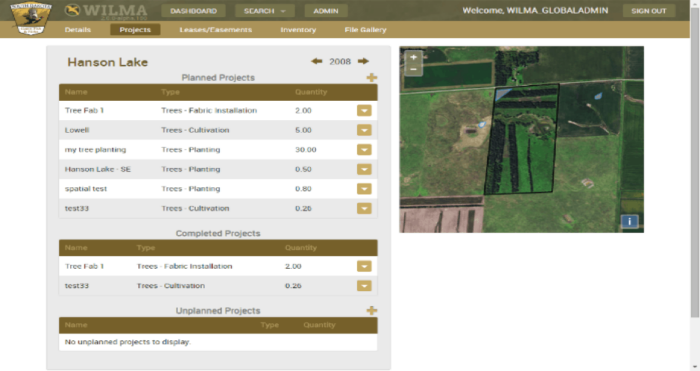Select 'my tree planting' project name

pyautogui.click(x=95, y=150)
